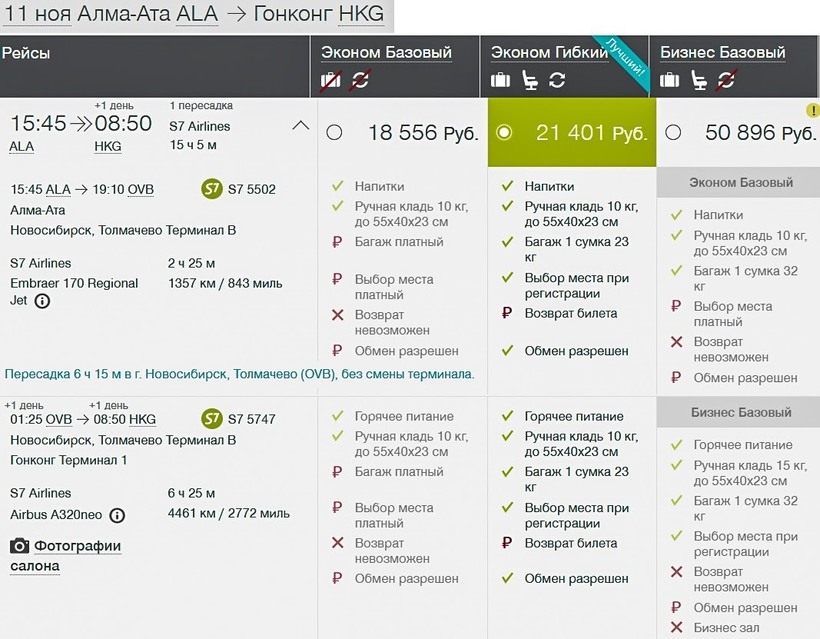
Task: Click seat selection icon under Эконом Гибкий
Action: (x=529, y=80)
